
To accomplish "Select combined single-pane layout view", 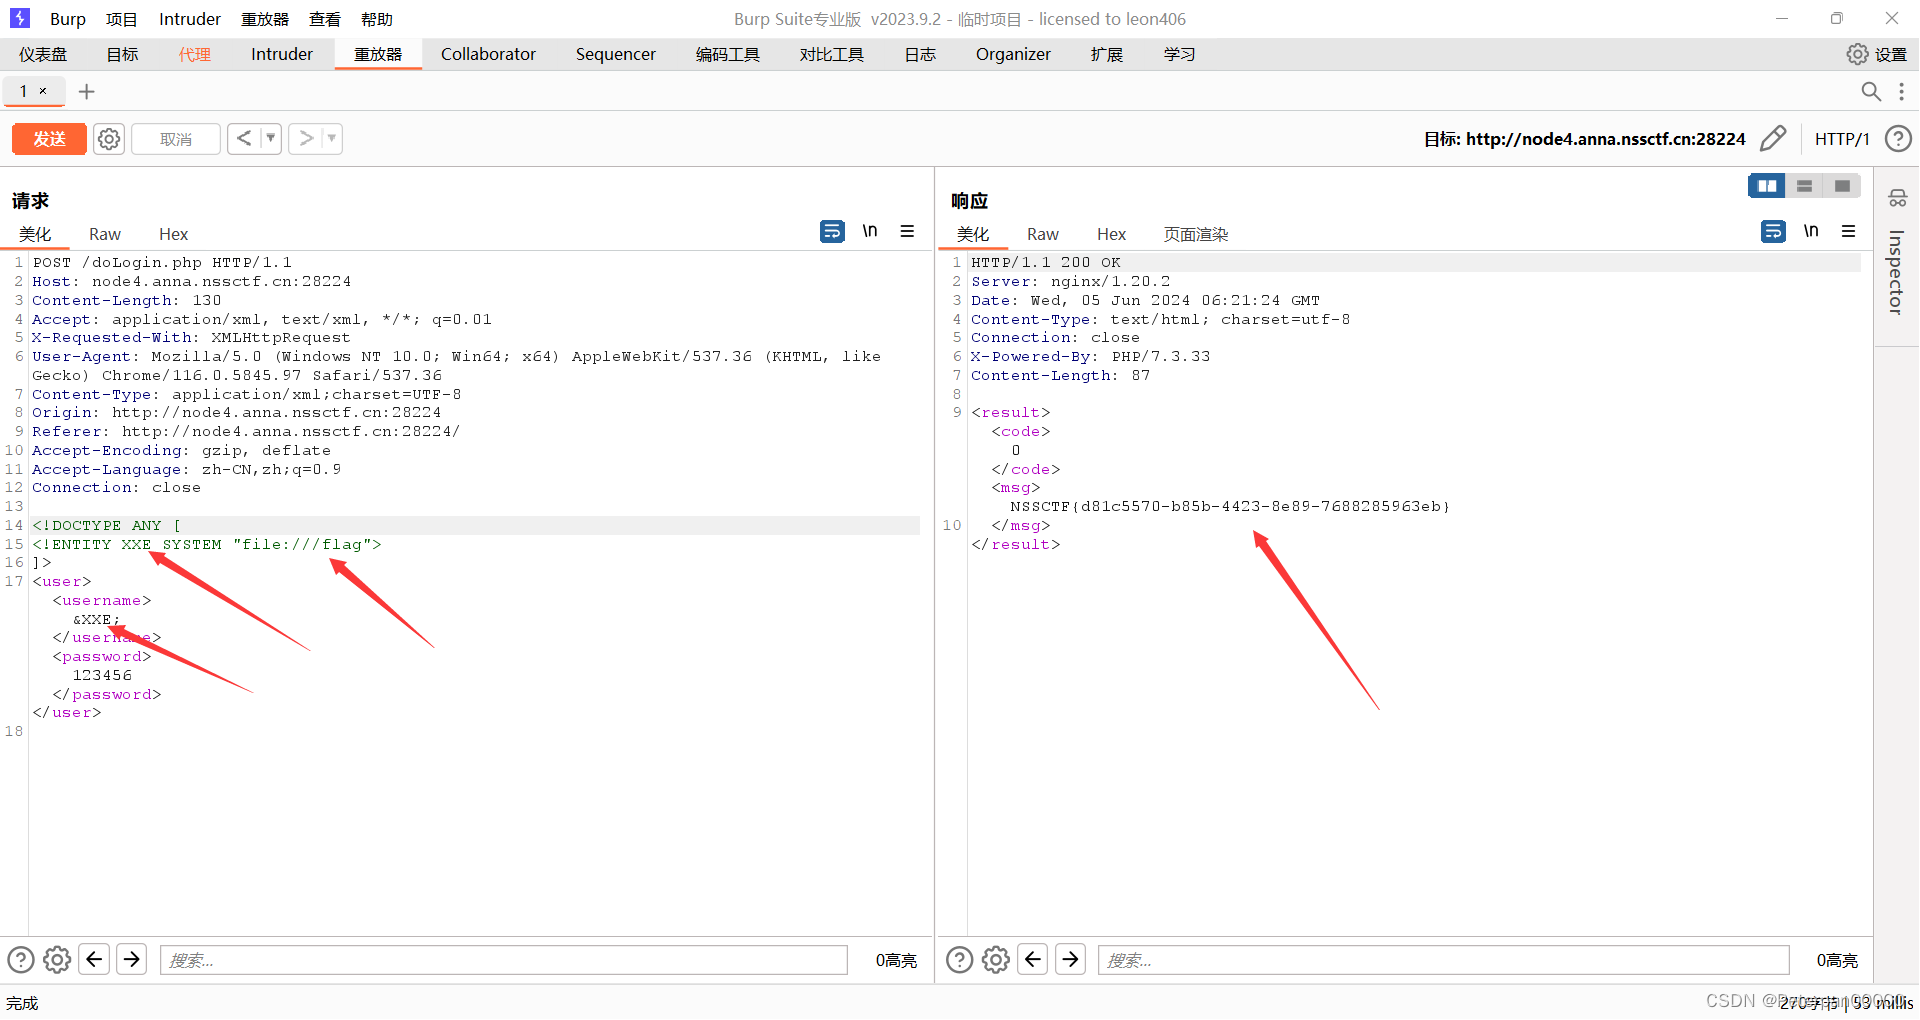I will tap(1842, 186).
